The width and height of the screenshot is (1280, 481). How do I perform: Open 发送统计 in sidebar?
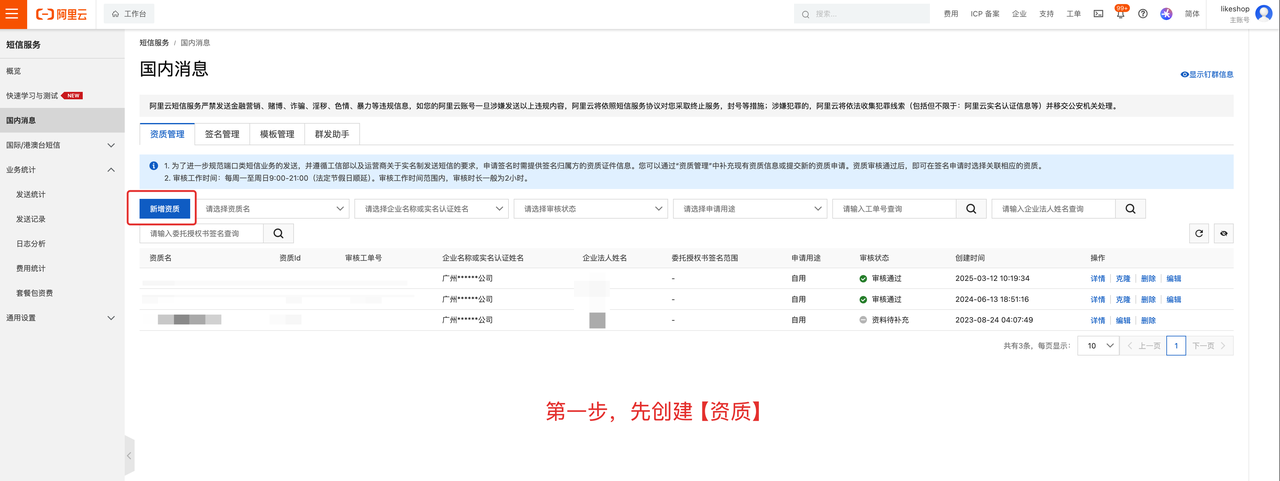31,194
